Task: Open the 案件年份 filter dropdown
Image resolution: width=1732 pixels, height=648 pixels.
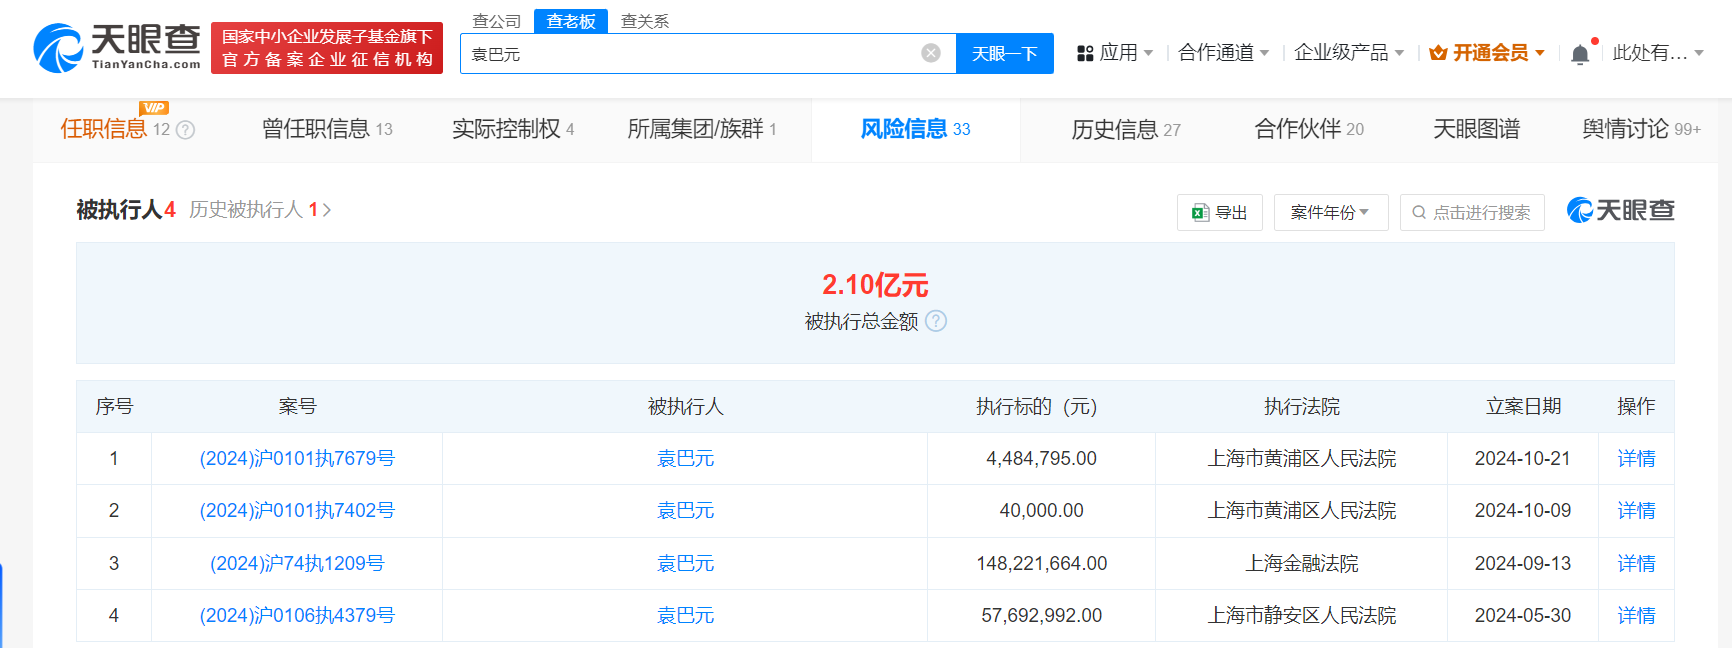Action: tap(1330, 213)
